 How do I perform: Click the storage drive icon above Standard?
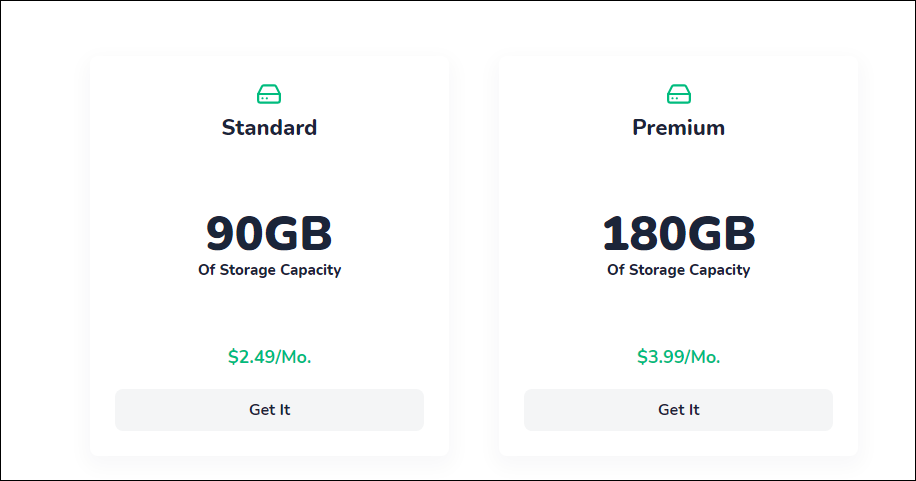pyautogui.click(x=269, y=95)
